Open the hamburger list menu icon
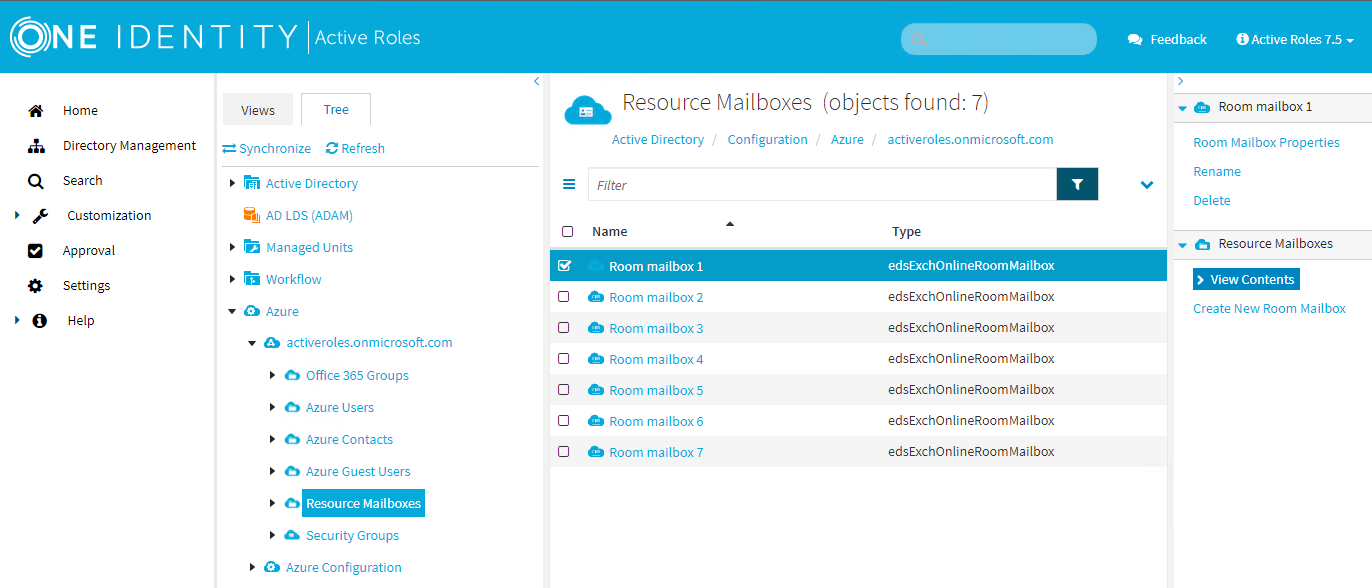The height and width of the screenshot is (588, 1372). click(x=569, y=184)
